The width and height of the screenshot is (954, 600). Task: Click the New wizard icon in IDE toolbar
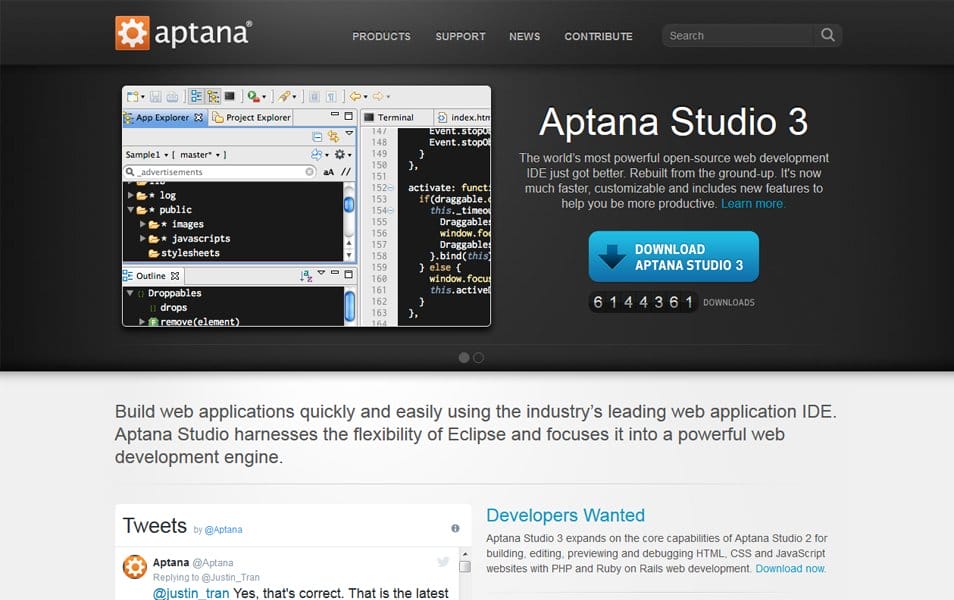(x=133, y=96)
